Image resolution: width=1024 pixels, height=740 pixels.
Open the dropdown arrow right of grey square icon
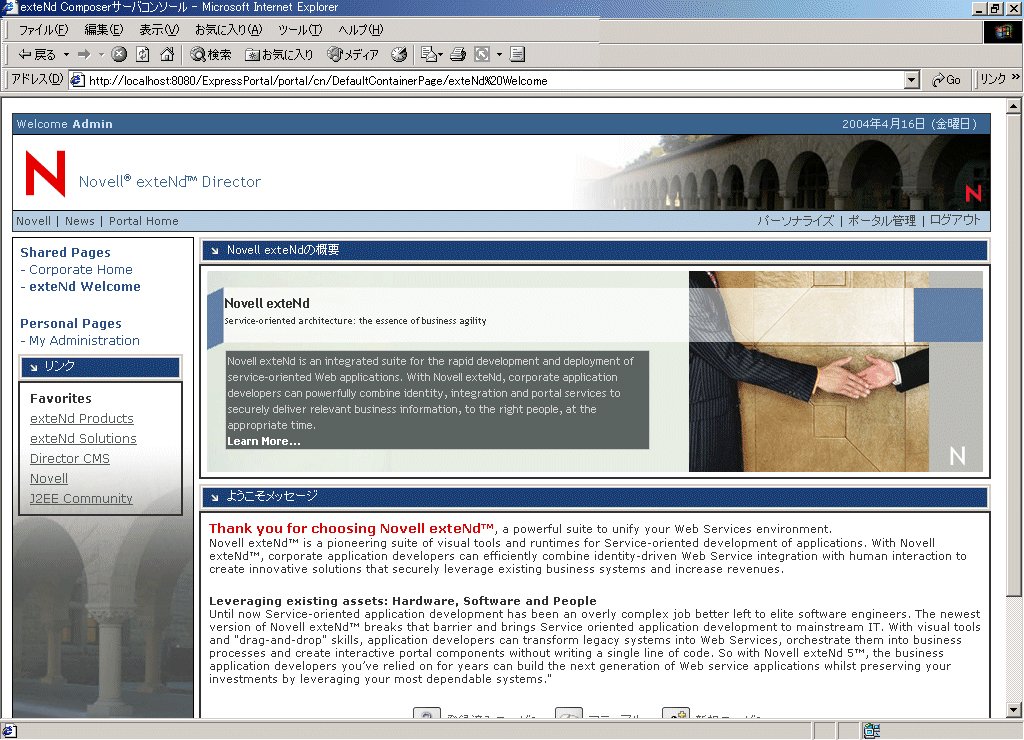(x=500, y=55)
